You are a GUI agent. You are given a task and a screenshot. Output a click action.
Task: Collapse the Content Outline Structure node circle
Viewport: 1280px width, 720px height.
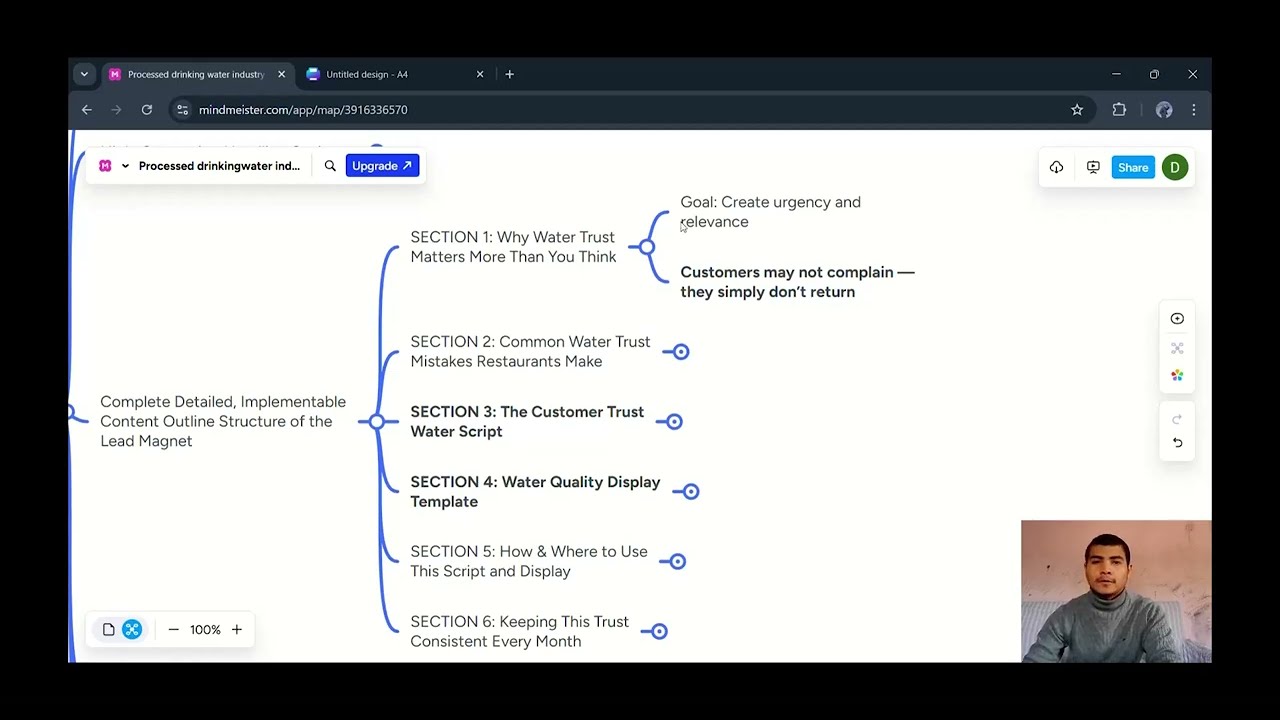coord(376,422)
